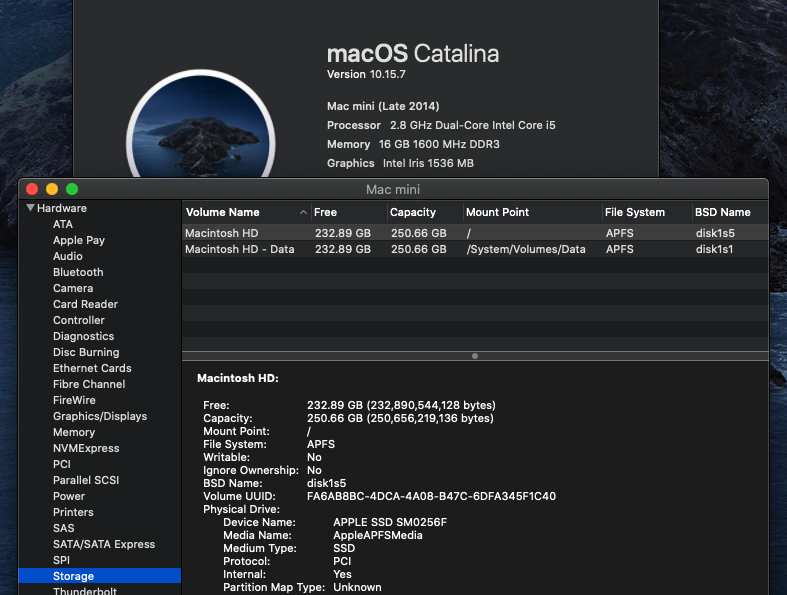Show Memory hardware details
787x595 pixels.
pyautogui.click(x=74, y=432)
